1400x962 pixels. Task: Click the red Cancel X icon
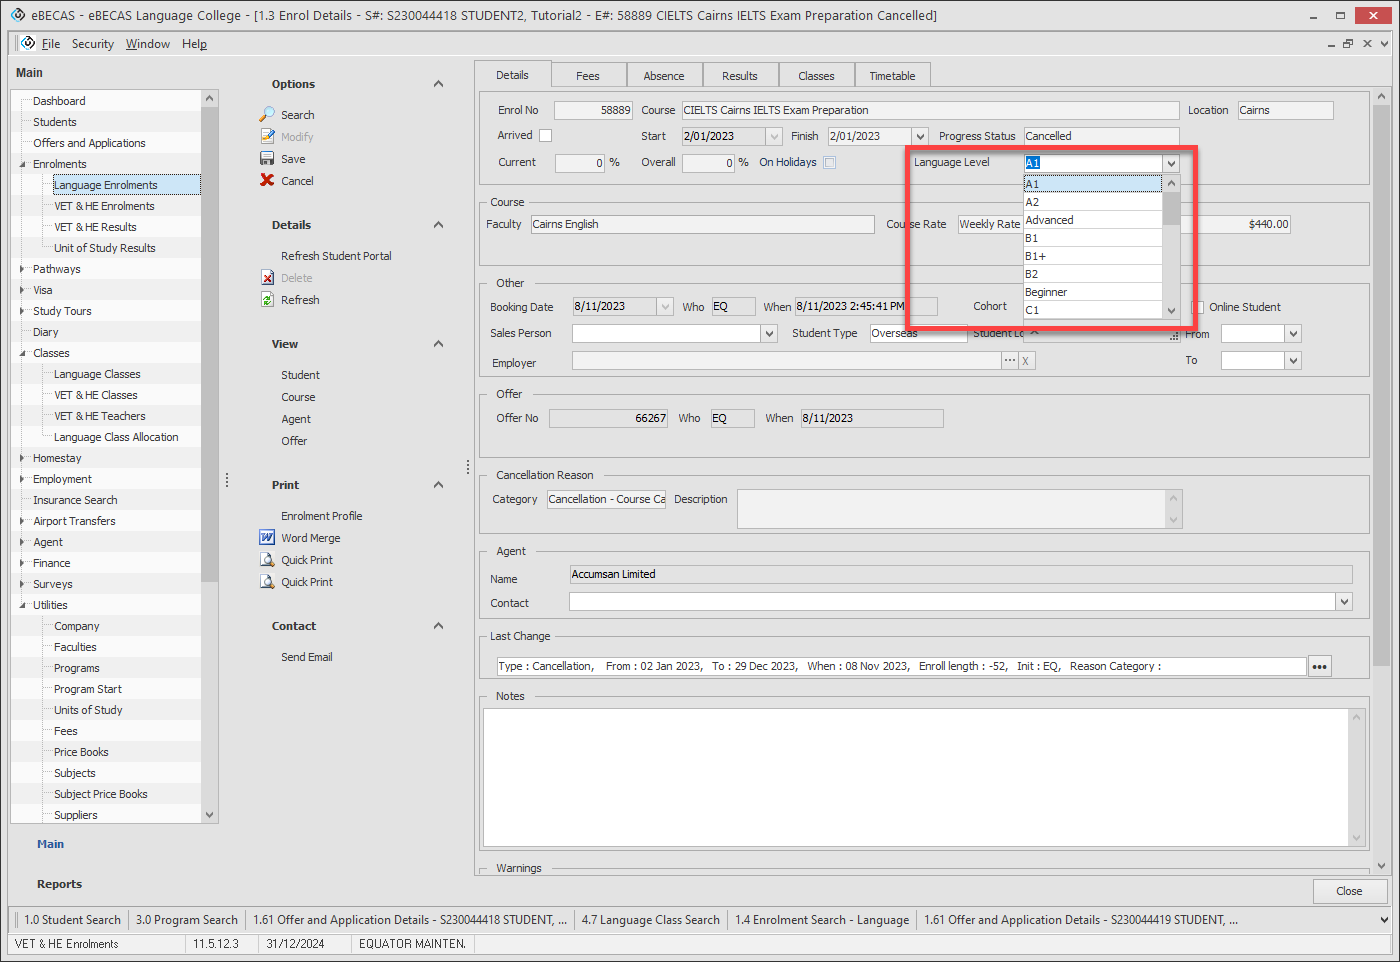[x=267, y=181]
